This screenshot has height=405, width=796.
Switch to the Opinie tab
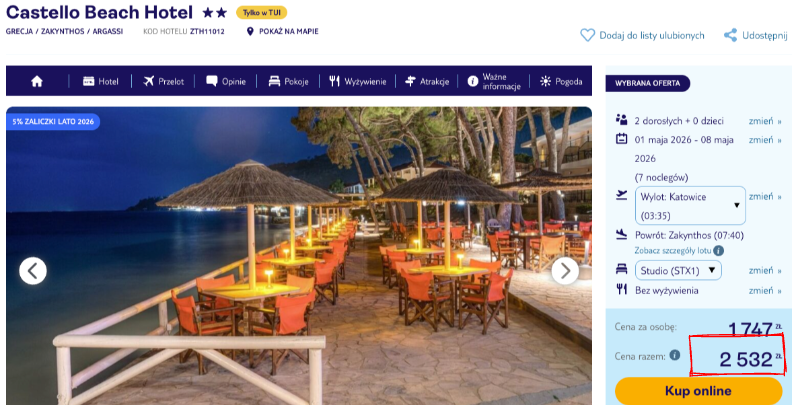click(x=226, y=81)
